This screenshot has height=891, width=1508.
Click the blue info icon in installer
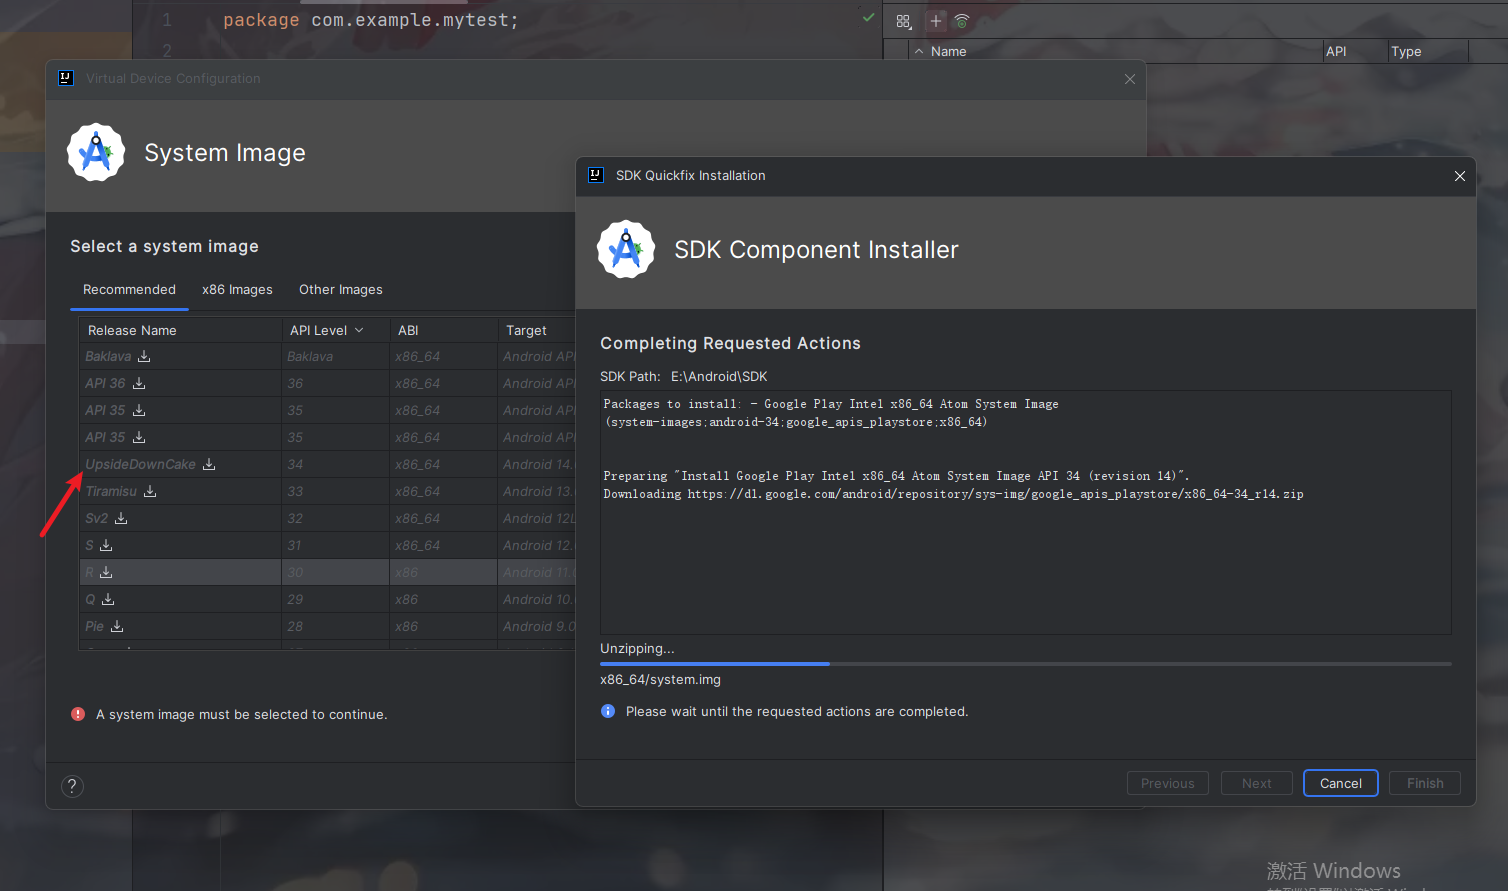608,711
